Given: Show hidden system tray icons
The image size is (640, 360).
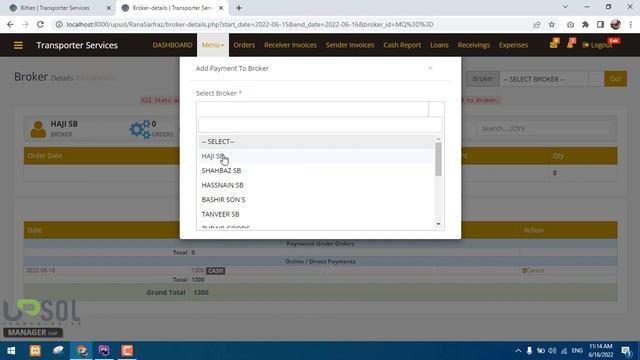Looking at the screenshot, I should [518, 351].
